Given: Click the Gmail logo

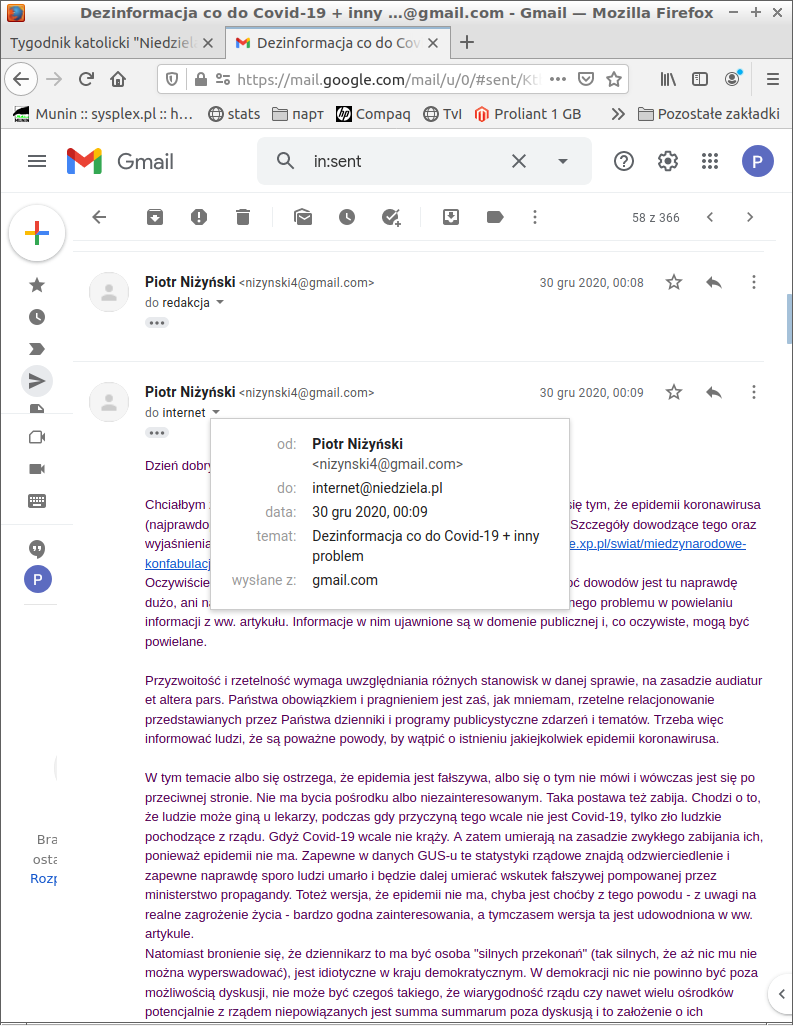Looking at the screenshot, I should coord(120,161).
